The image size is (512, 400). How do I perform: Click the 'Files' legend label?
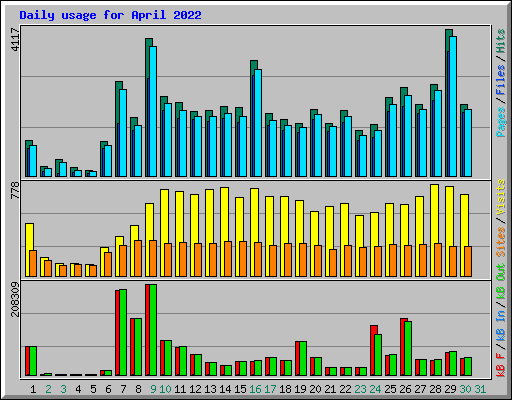point(501,79)
